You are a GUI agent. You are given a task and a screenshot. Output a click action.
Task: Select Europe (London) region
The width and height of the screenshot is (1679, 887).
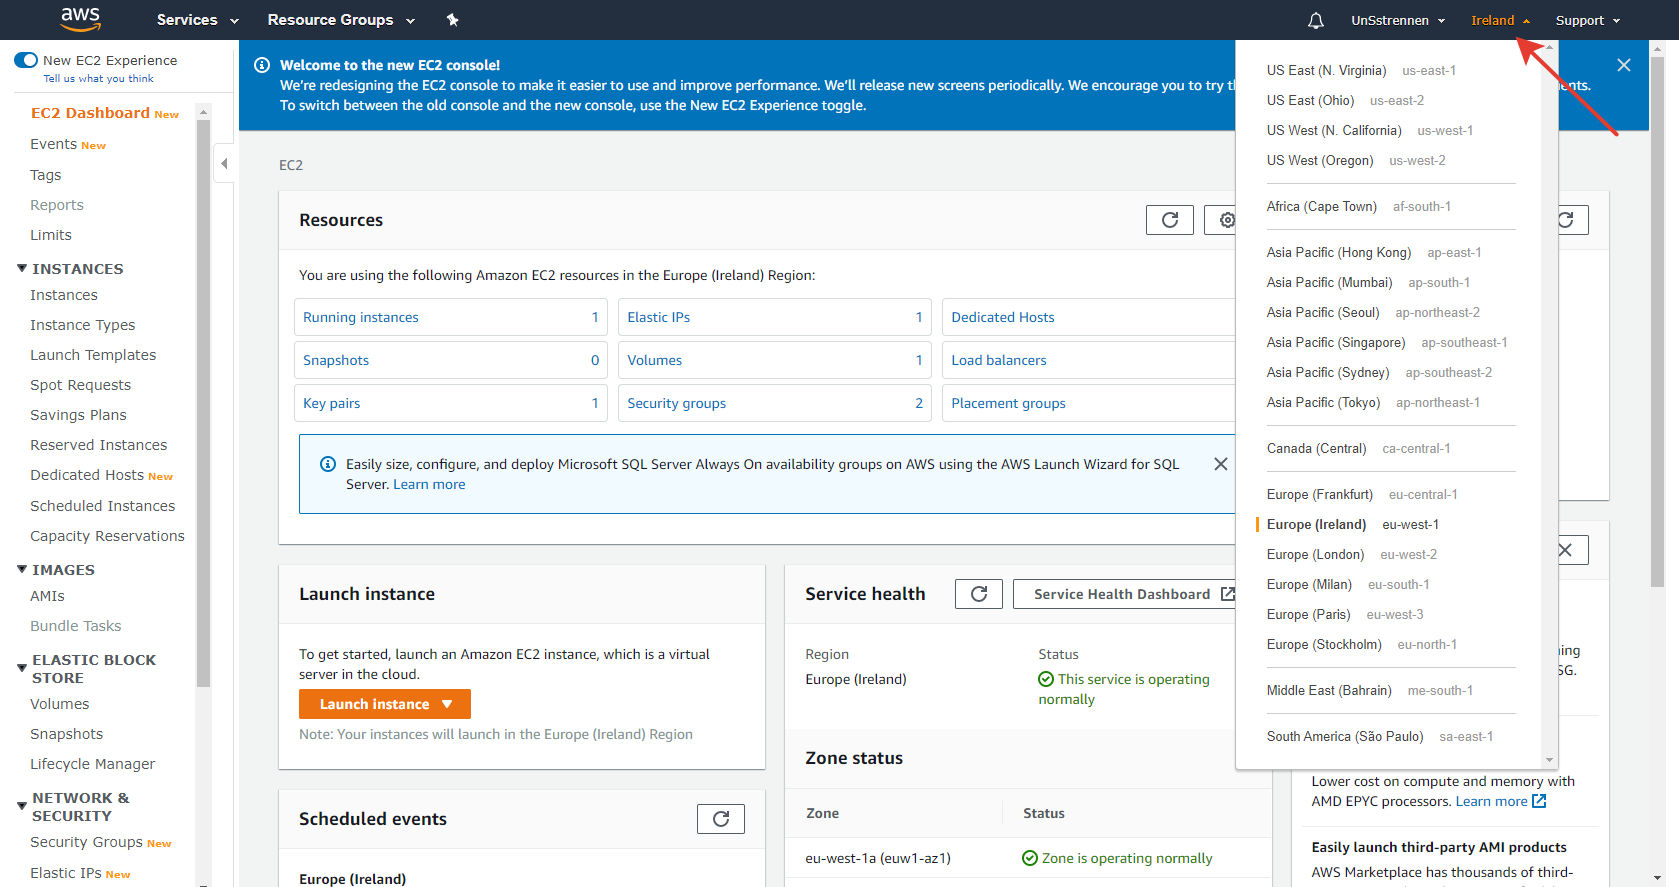pyautogui.click(x=1315, y=554)
